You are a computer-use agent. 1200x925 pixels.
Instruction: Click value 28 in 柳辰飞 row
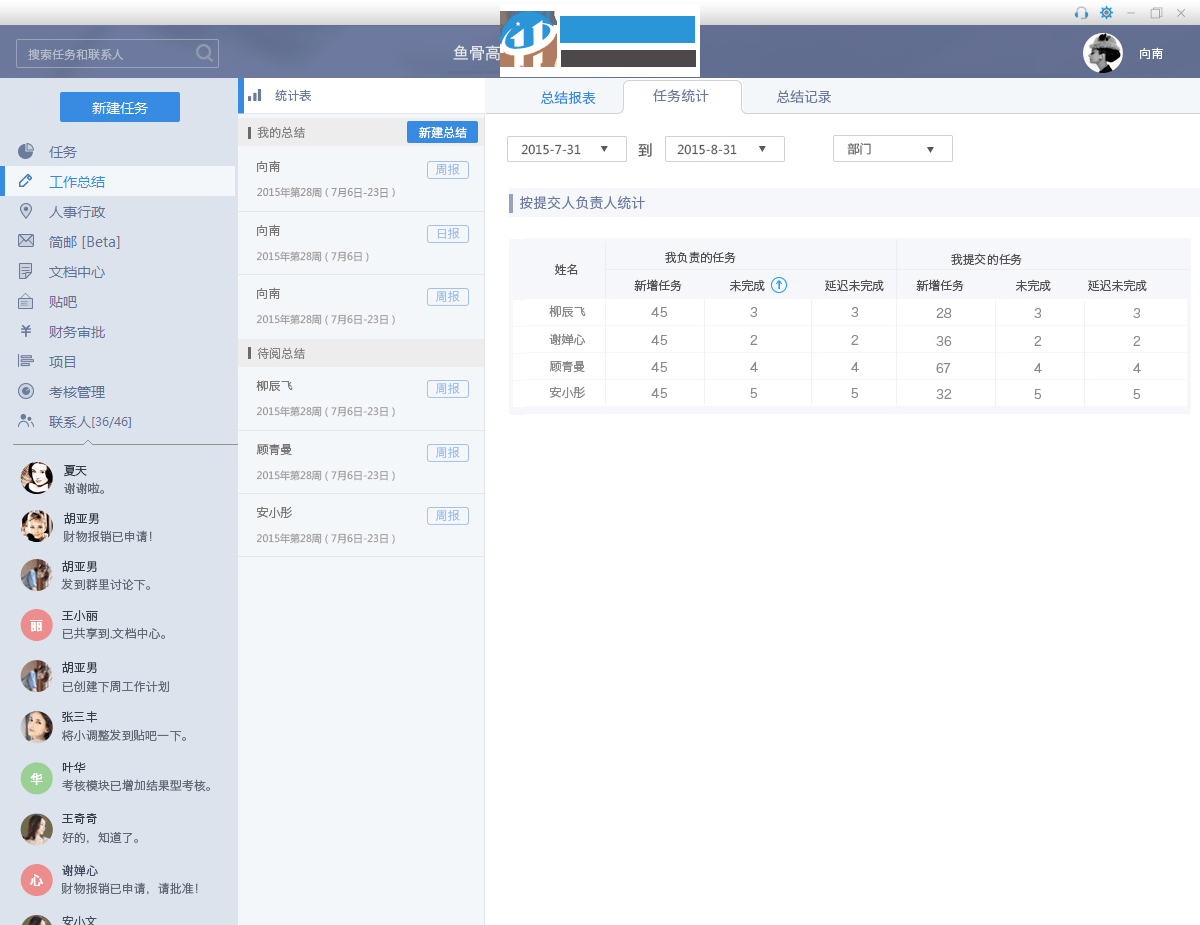tap(943, 313)
